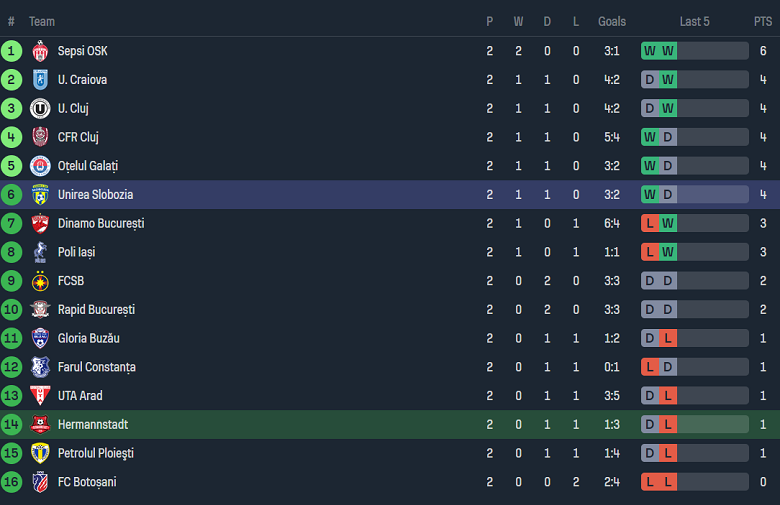Screen dimensions: 780x505
Task: Click the Sepsi OSK club crest
Action: click(40, 51)
